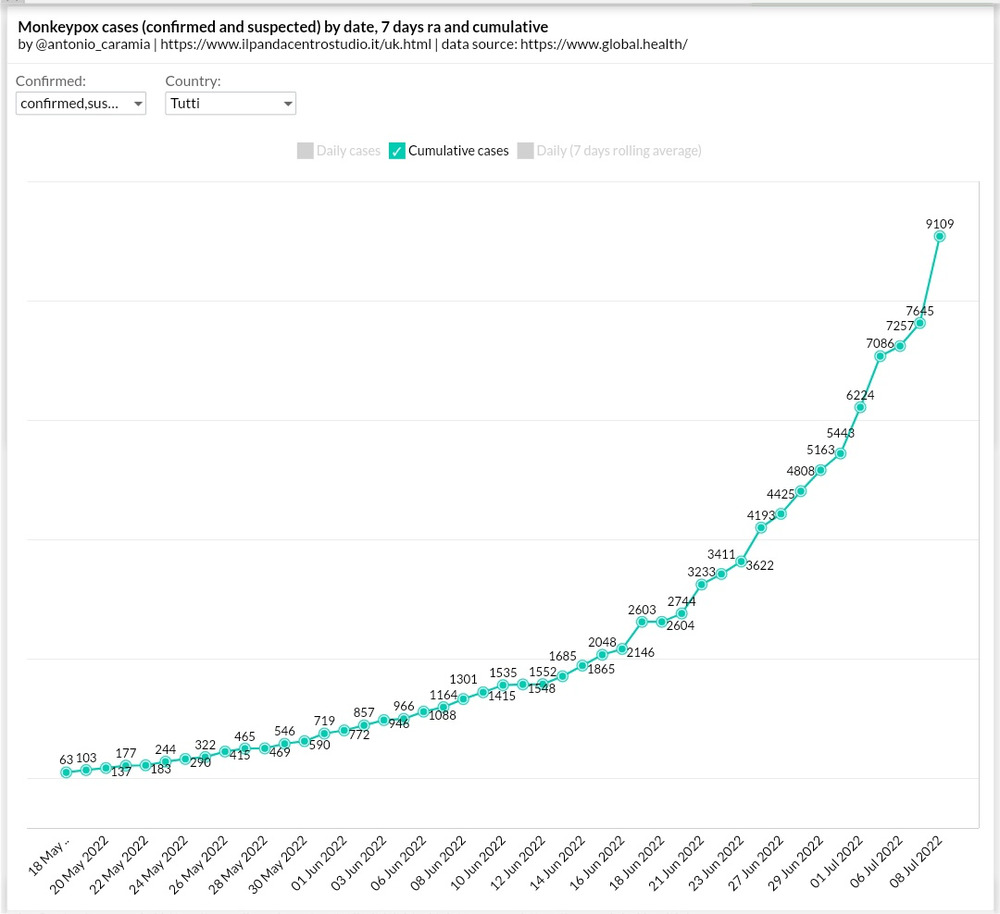Click the data point labeled 1301
The image size is (1000, 914).
[x=463, y=699]
